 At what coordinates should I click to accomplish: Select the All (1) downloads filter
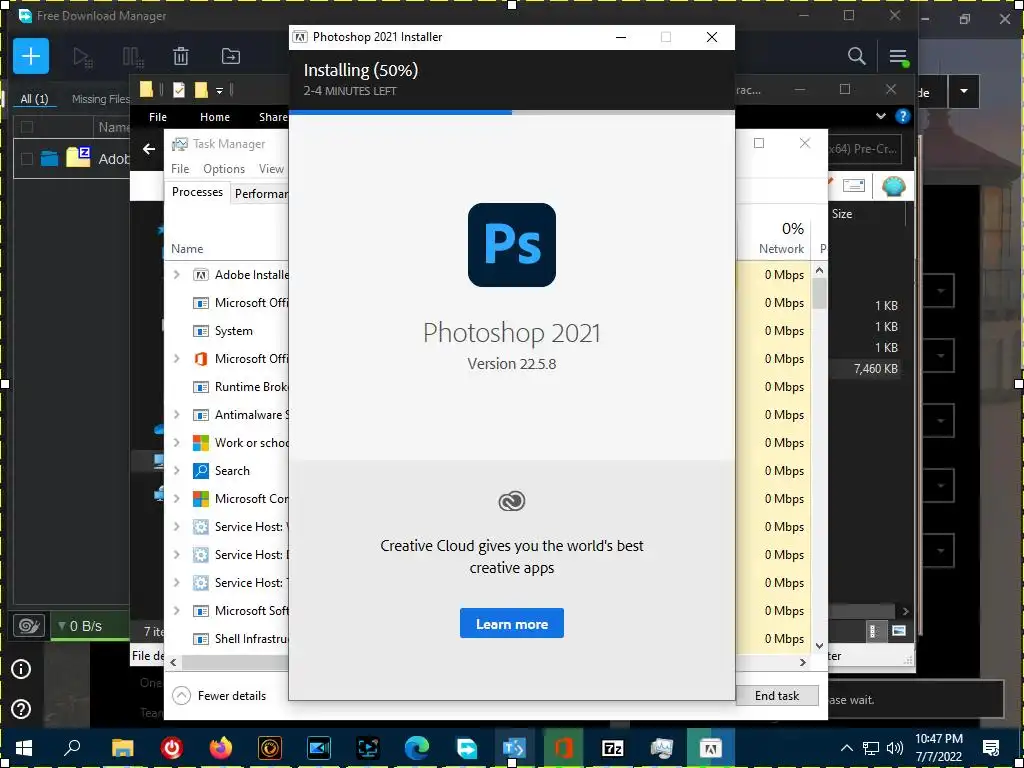[34, 99]
